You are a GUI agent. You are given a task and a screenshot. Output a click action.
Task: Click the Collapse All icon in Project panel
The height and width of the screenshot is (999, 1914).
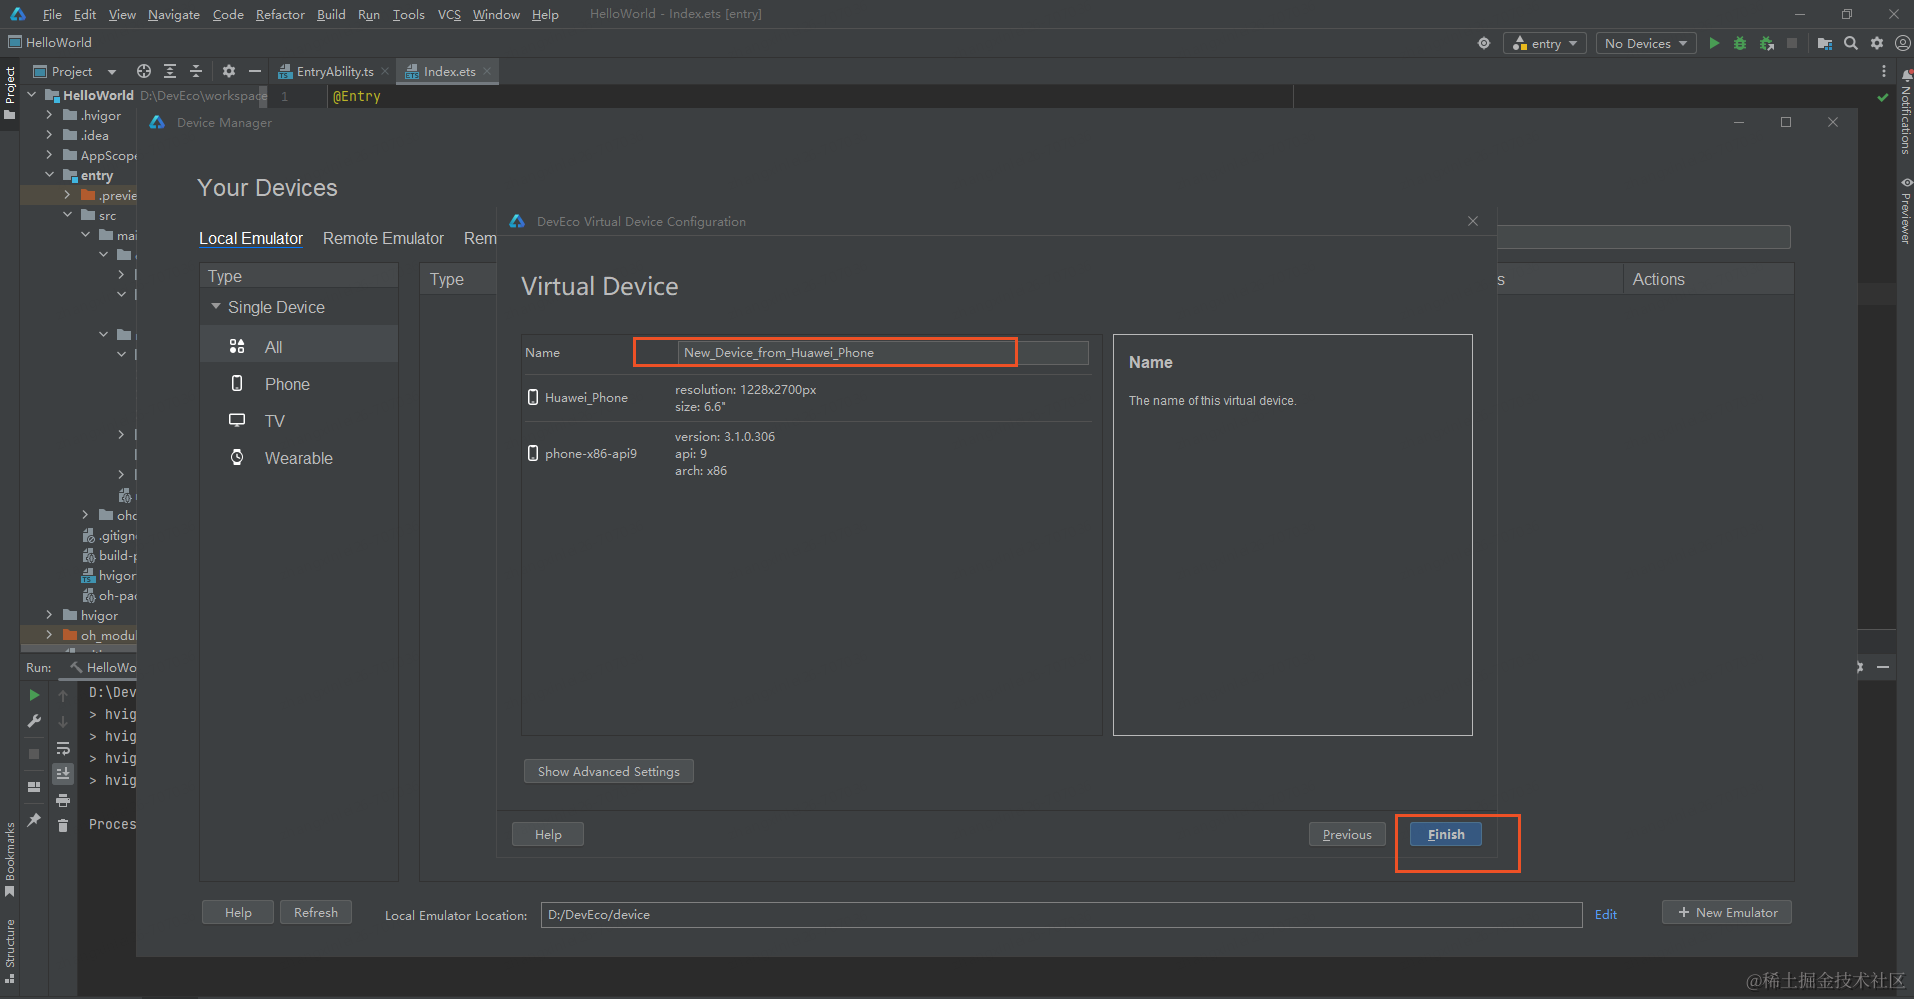(196, 71)
